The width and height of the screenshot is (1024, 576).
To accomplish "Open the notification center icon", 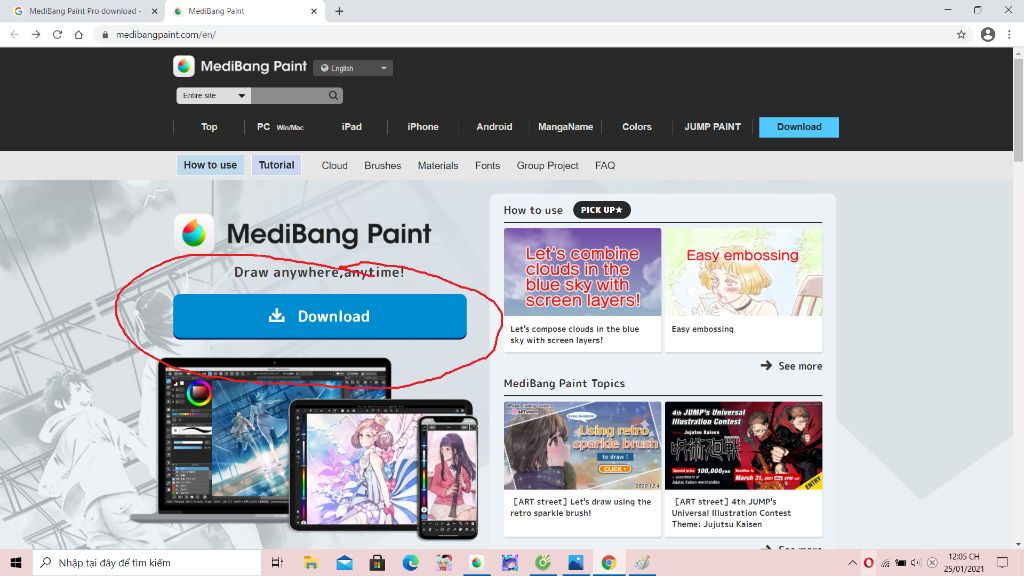I will (x=1002, y=562).
